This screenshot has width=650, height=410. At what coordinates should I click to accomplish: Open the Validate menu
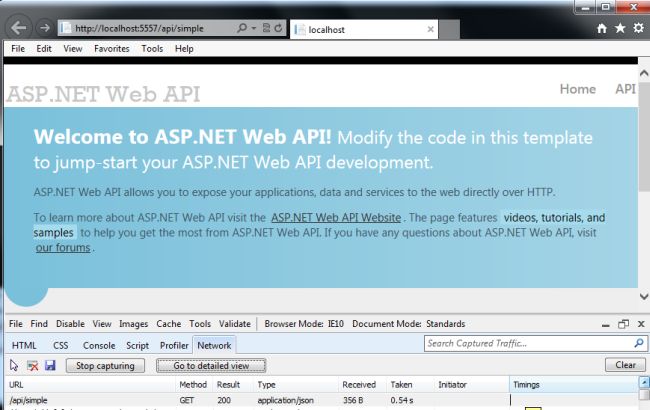point(235,324)
